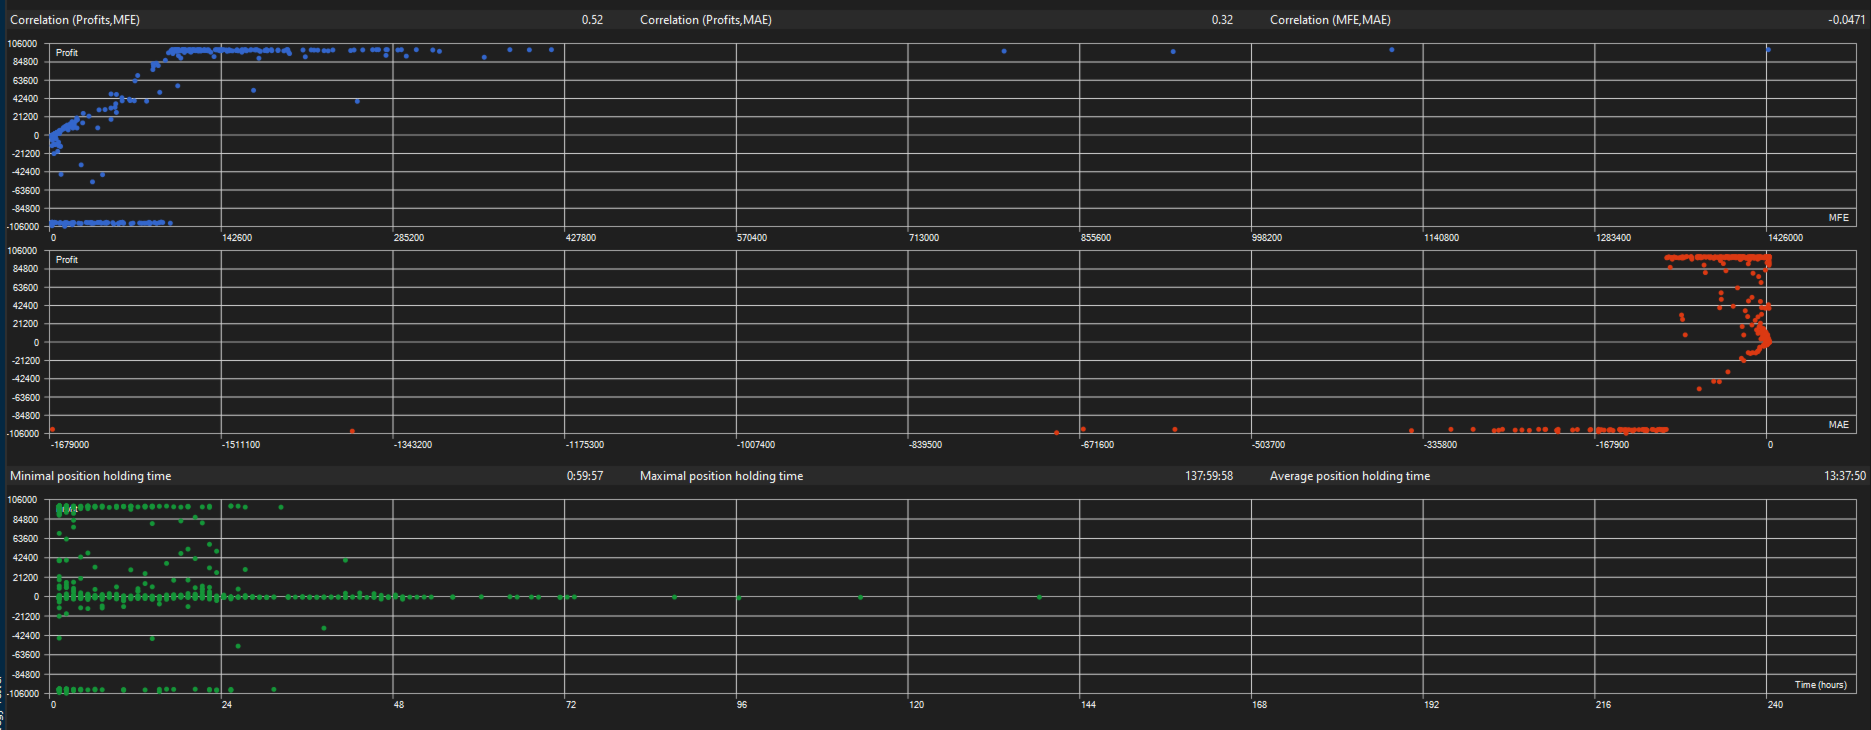
Task: Click the 13:37:50 holding time value
Action: [1845, 476]
